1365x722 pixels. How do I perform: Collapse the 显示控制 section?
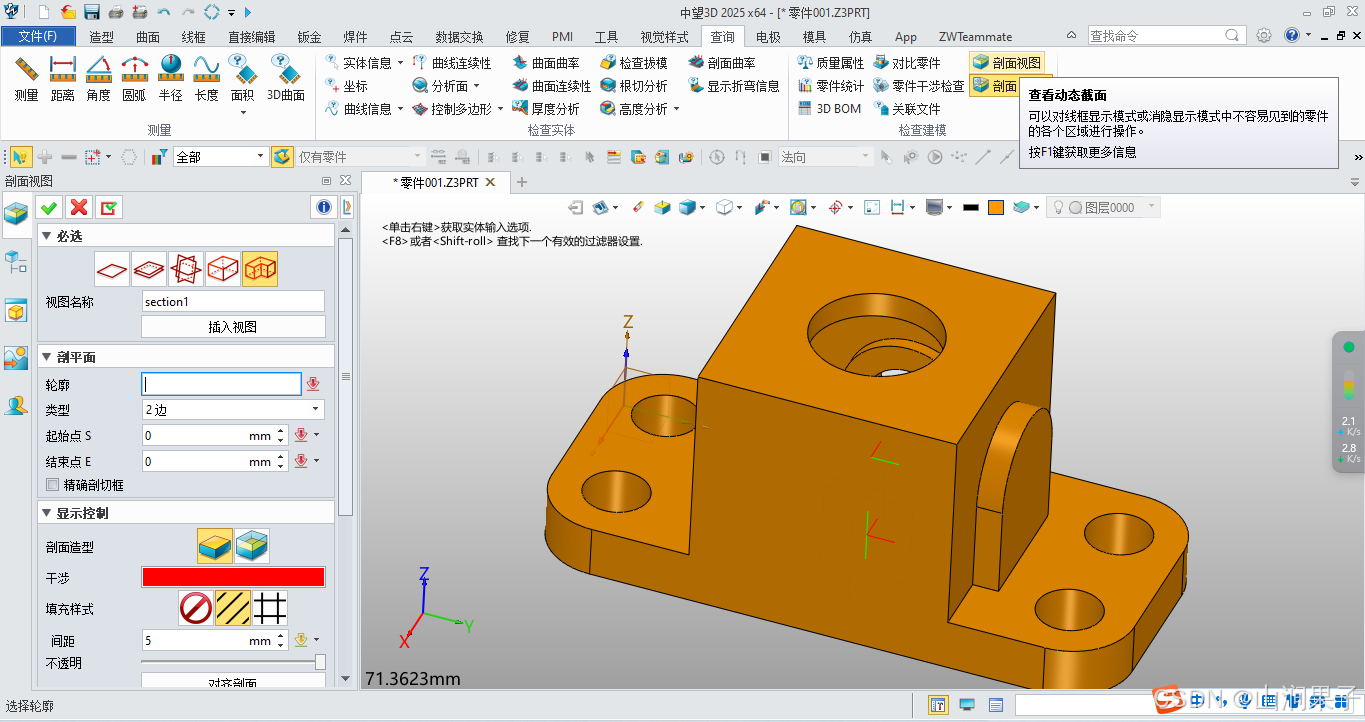46,513
